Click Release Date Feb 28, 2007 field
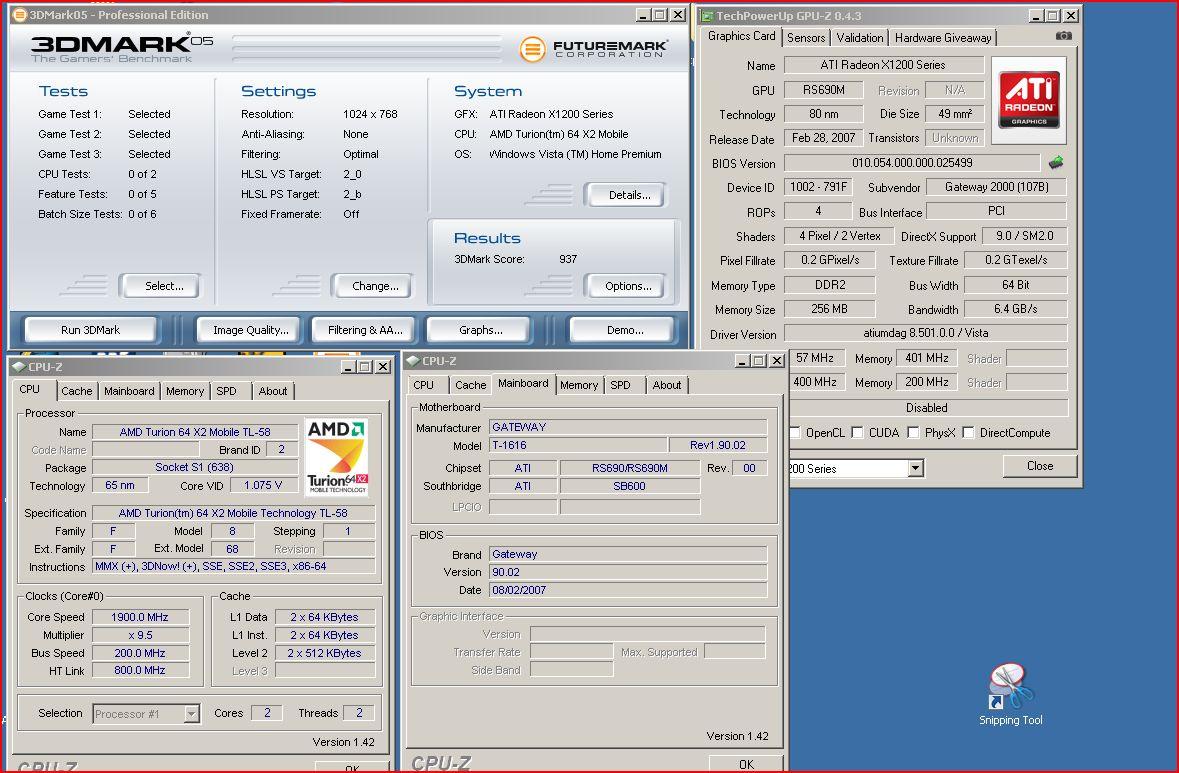Screen dimensions: 1179x773 point(823,138)
